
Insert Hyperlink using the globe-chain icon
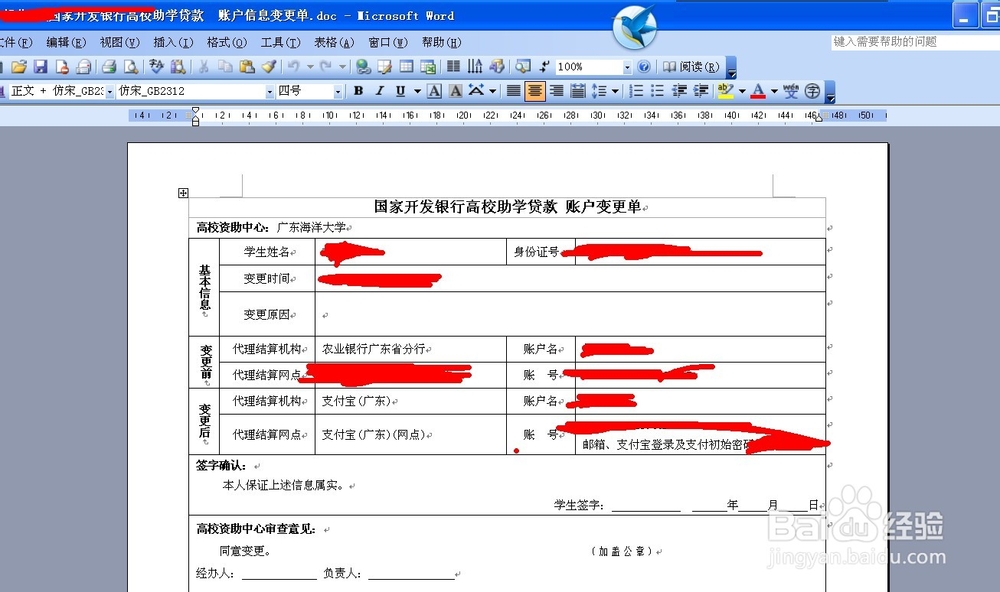(x=363, y=66)
